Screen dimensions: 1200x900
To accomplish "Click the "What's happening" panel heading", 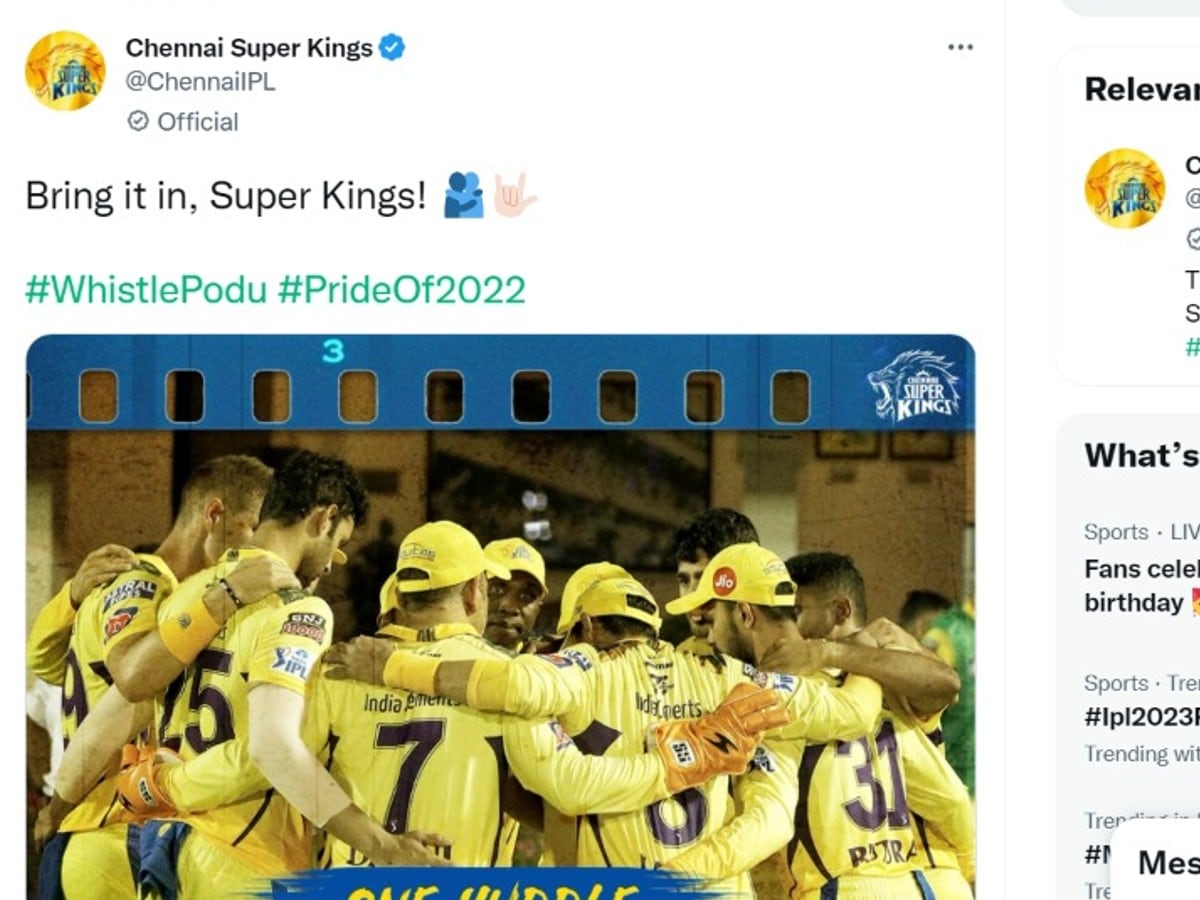I will 1142,456.
